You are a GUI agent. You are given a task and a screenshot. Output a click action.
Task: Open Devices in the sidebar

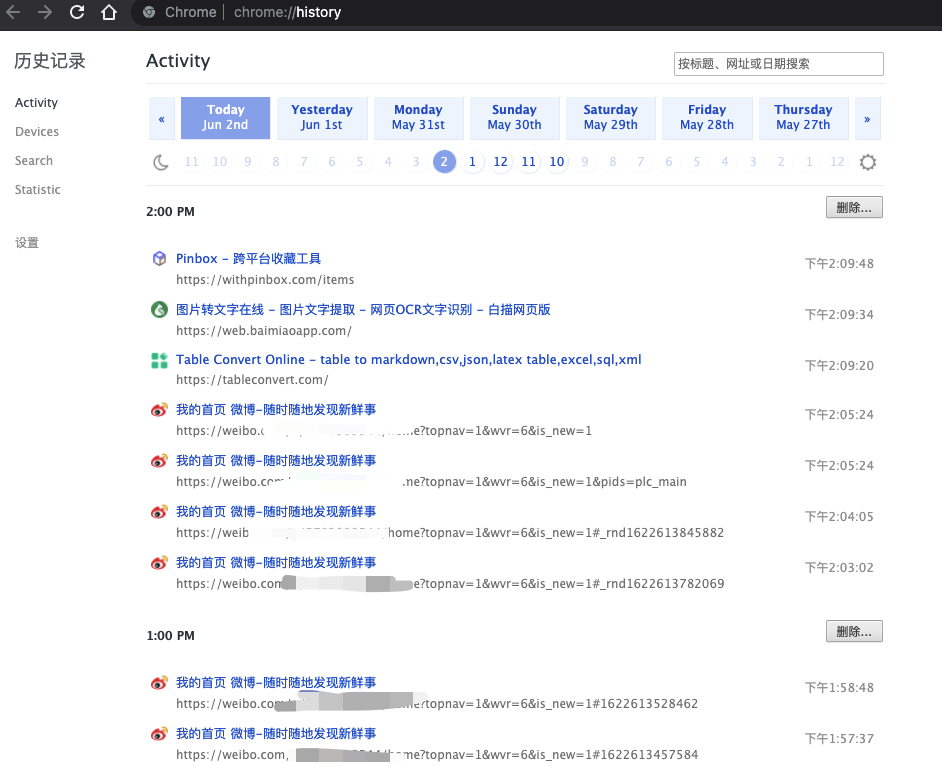click(37, 132)
